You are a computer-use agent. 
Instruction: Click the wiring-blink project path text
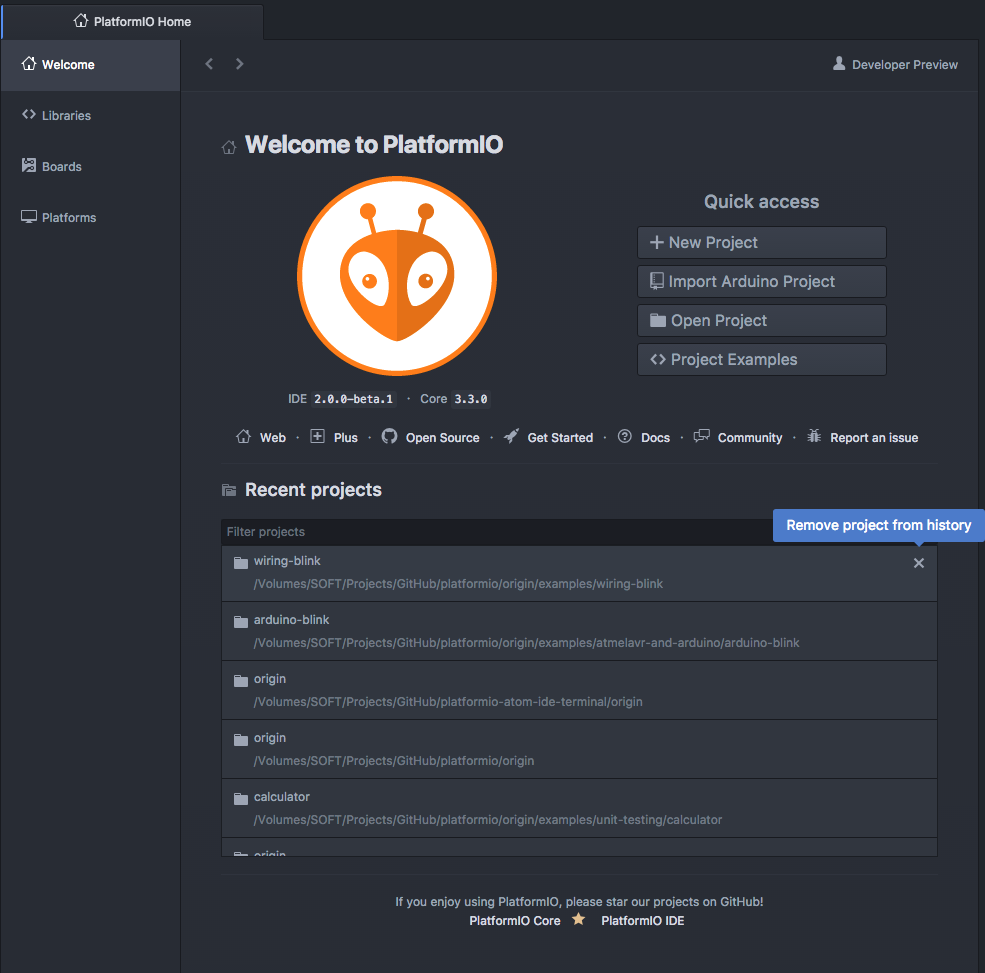(458, 584)
